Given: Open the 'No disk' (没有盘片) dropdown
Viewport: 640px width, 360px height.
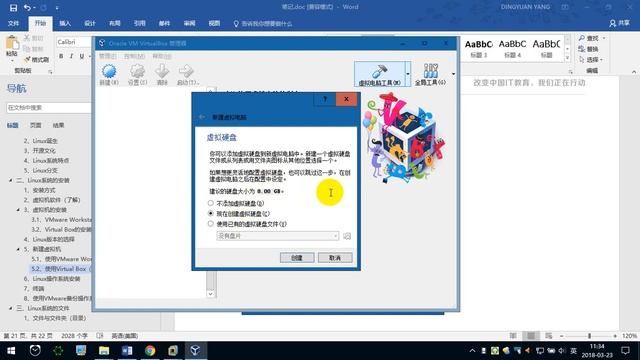Looking at the screenshot, I should pos(278,236).
